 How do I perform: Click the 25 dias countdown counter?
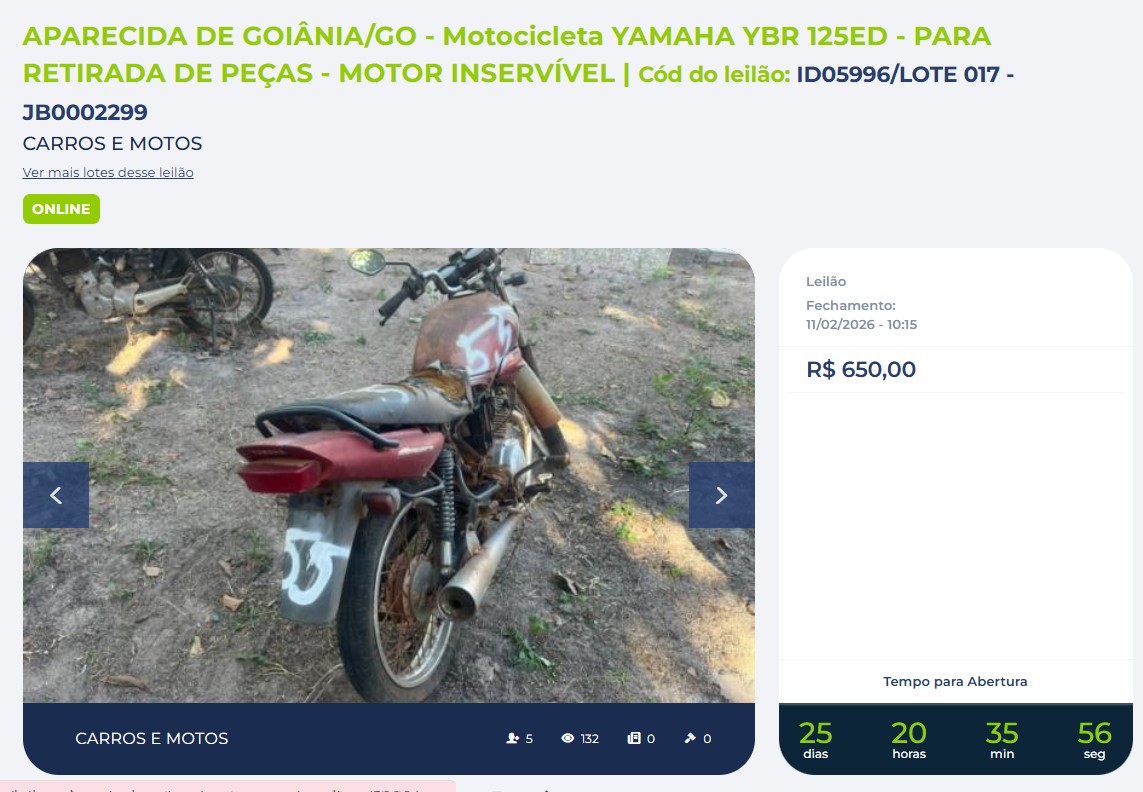pyautogui.click(x=816, y=739)
